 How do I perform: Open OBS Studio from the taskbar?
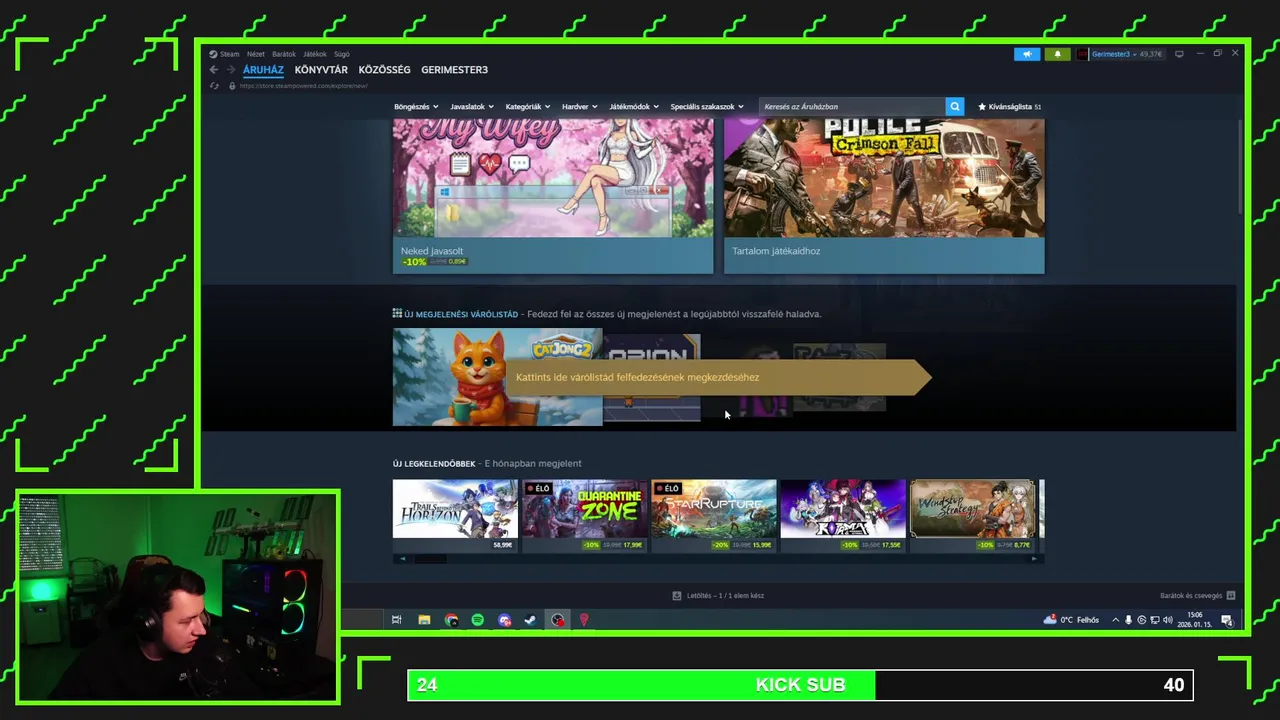(558, 620)
